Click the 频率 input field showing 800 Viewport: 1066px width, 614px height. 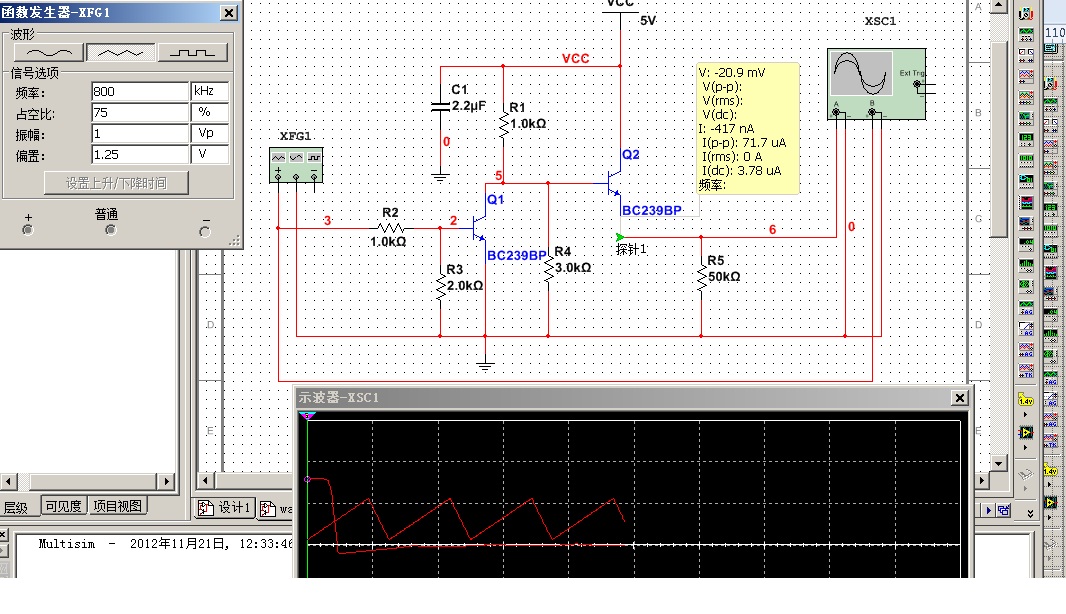[x=140, y=91]
